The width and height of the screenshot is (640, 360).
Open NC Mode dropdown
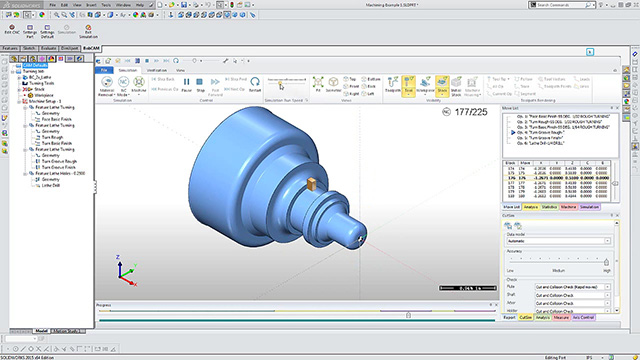(x=123, y=87)
